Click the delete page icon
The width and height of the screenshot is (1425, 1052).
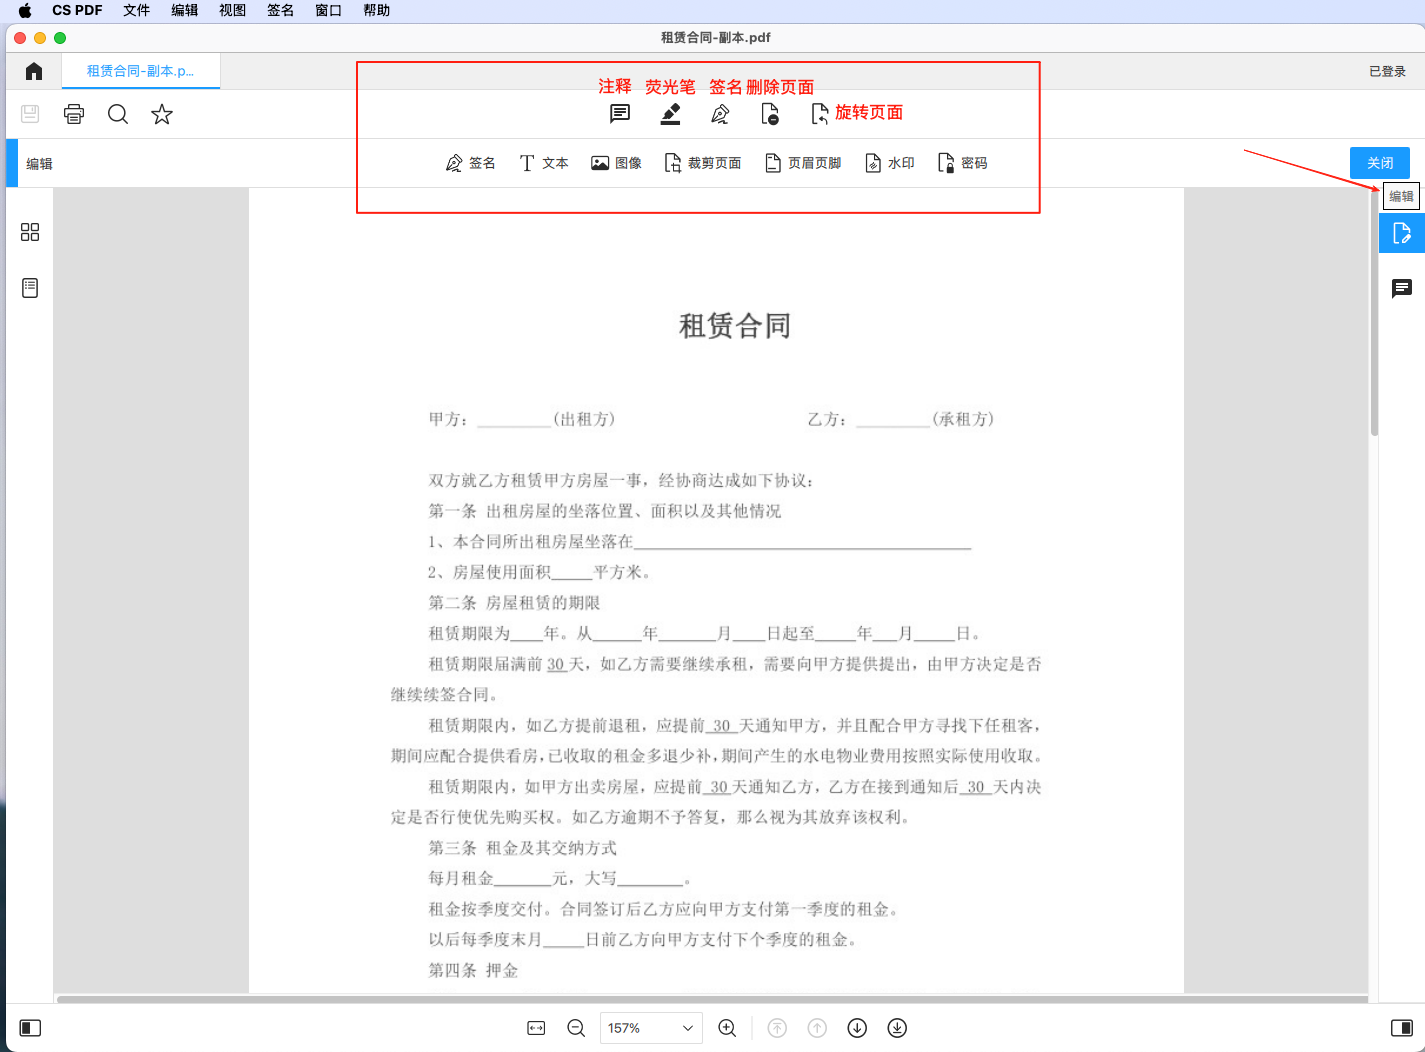770,114
